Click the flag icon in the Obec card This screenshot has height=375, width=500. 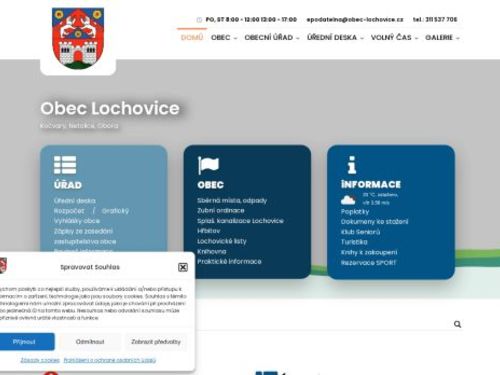point(208,165)
